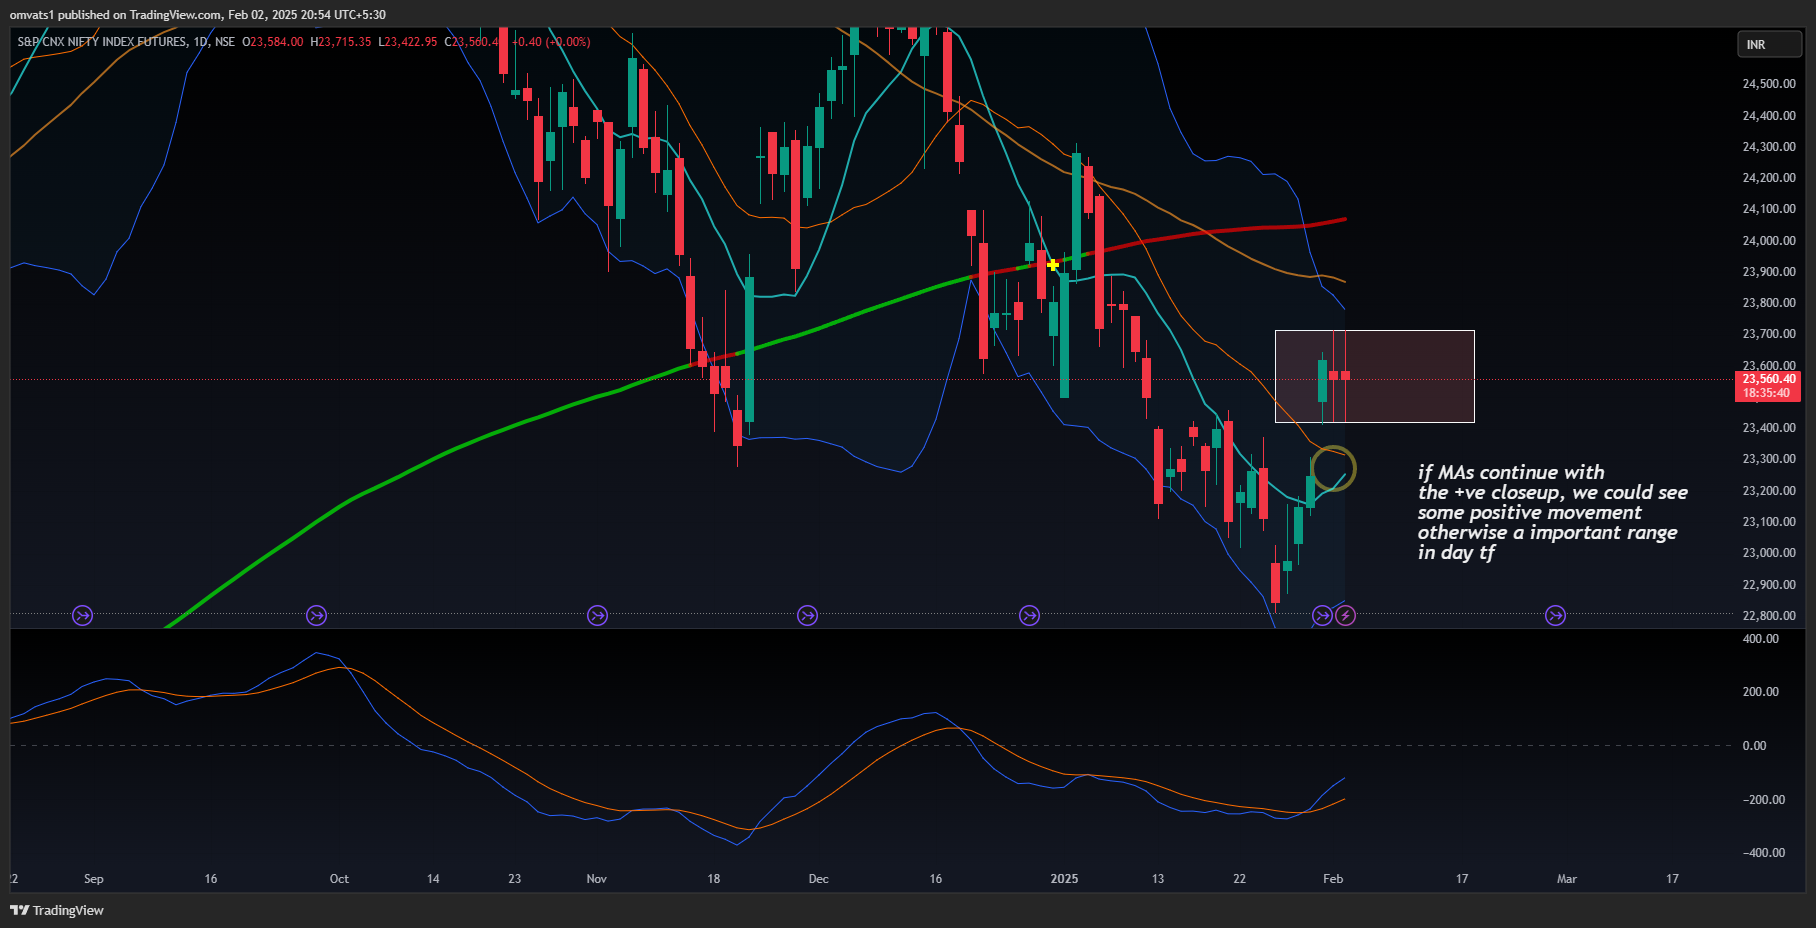Click the Oct date label on time axis
1816x928 pixels.
pyautogui.click(x=339, y=879)
